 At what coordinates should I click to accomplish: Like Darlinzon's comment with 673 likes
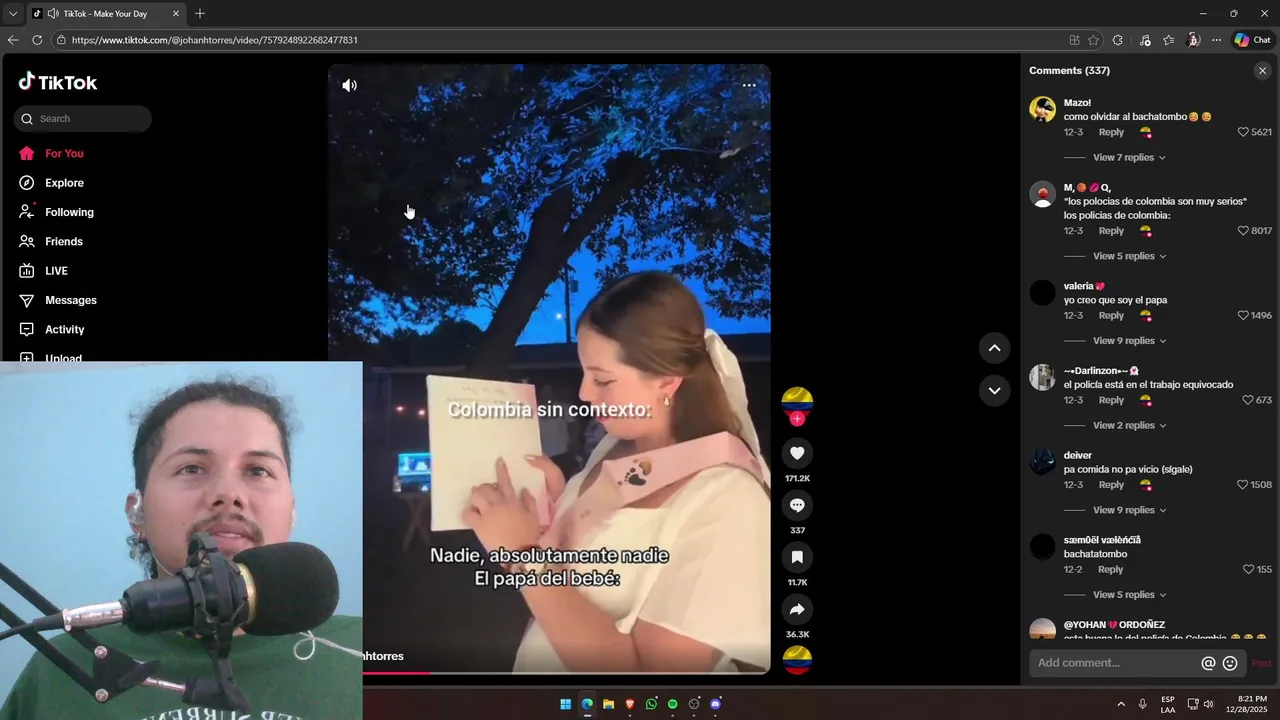[1247, 400]
